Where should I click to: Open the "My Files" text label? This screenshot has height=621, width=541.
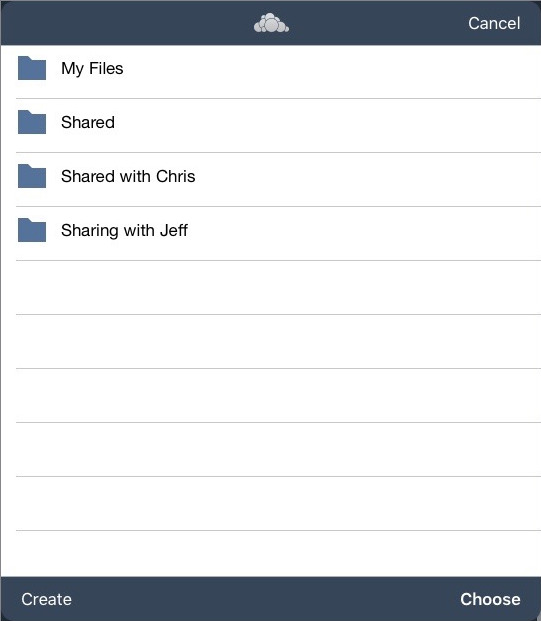tap(92, 69)
